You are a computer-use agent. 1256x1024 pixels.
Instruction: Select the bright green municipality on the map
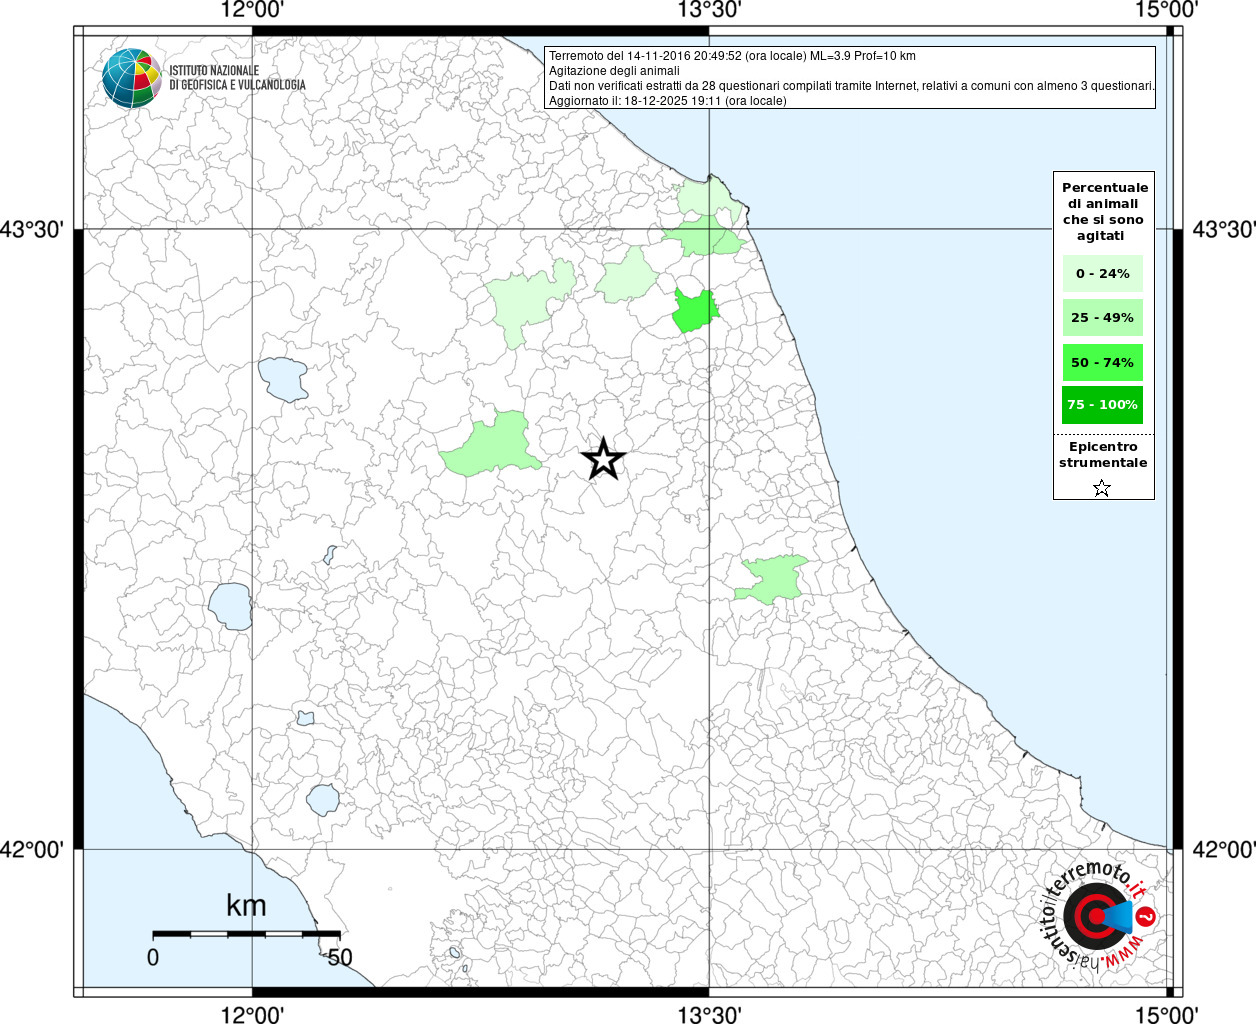693,311
